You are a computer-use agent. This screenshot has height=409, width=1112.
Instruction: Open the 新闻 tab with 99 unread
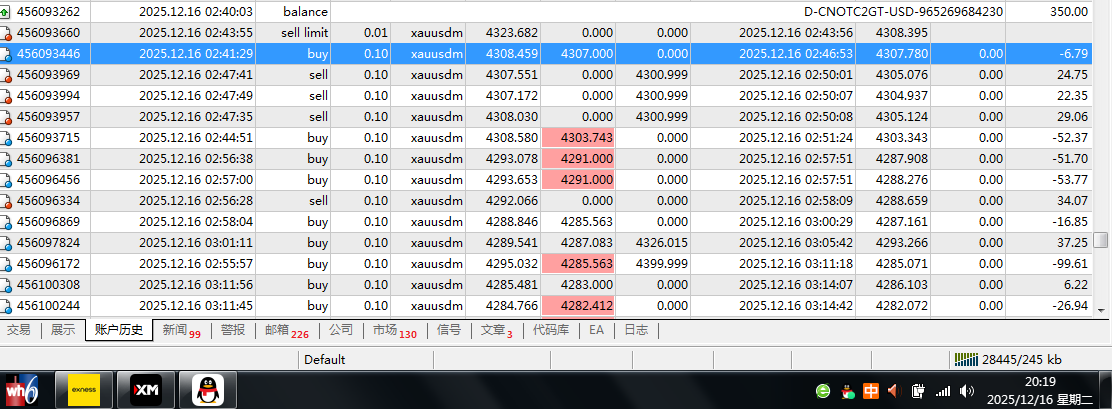click(181, 330)
